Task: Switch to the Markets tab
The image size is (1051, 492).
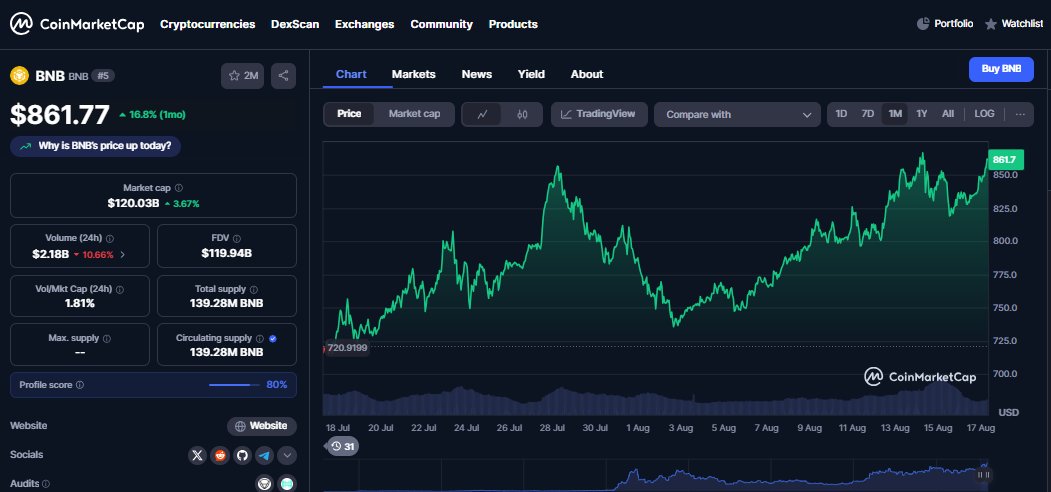Action: (414, 74)
